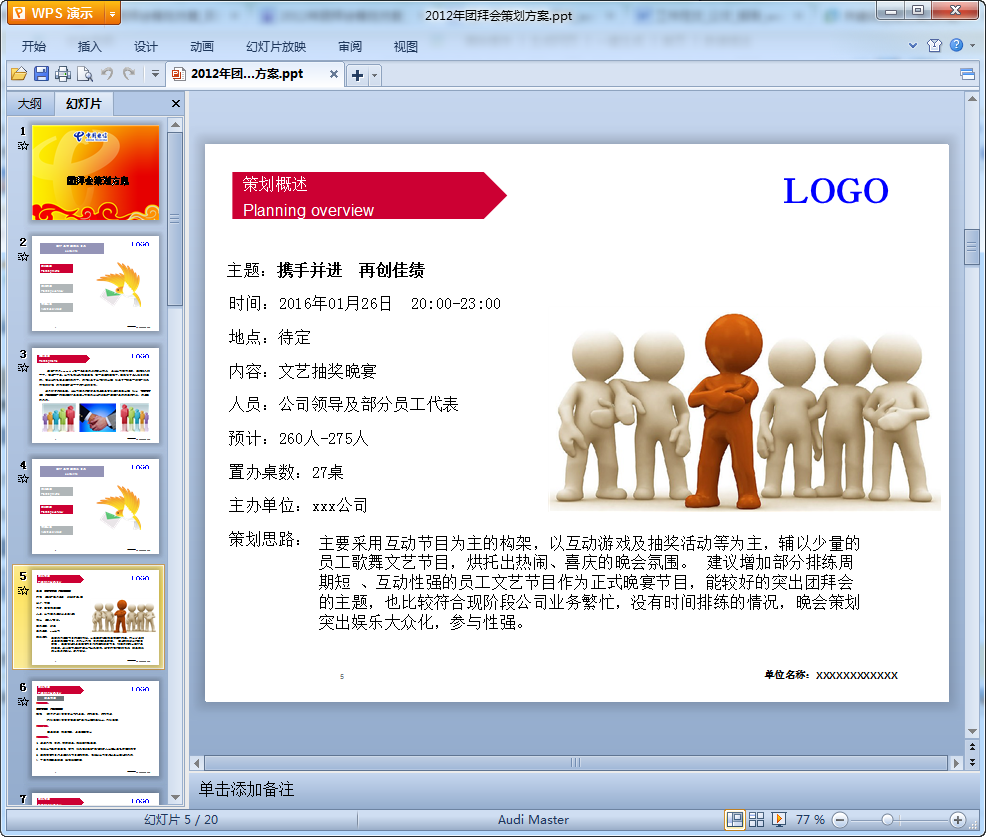986x837 pixels.
Task: Switch to Slide Sorter view icon
Action: tap(756, 819)
